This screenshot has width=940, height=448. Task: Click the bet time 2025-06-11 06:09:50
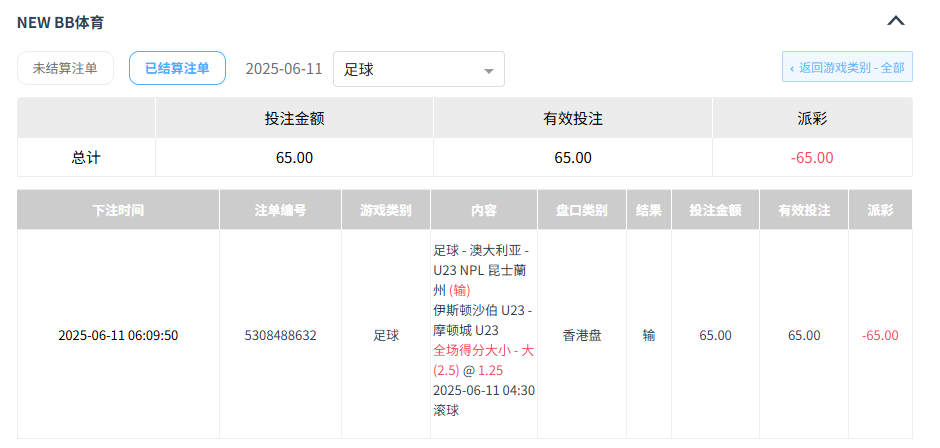(x=118, y=336)
